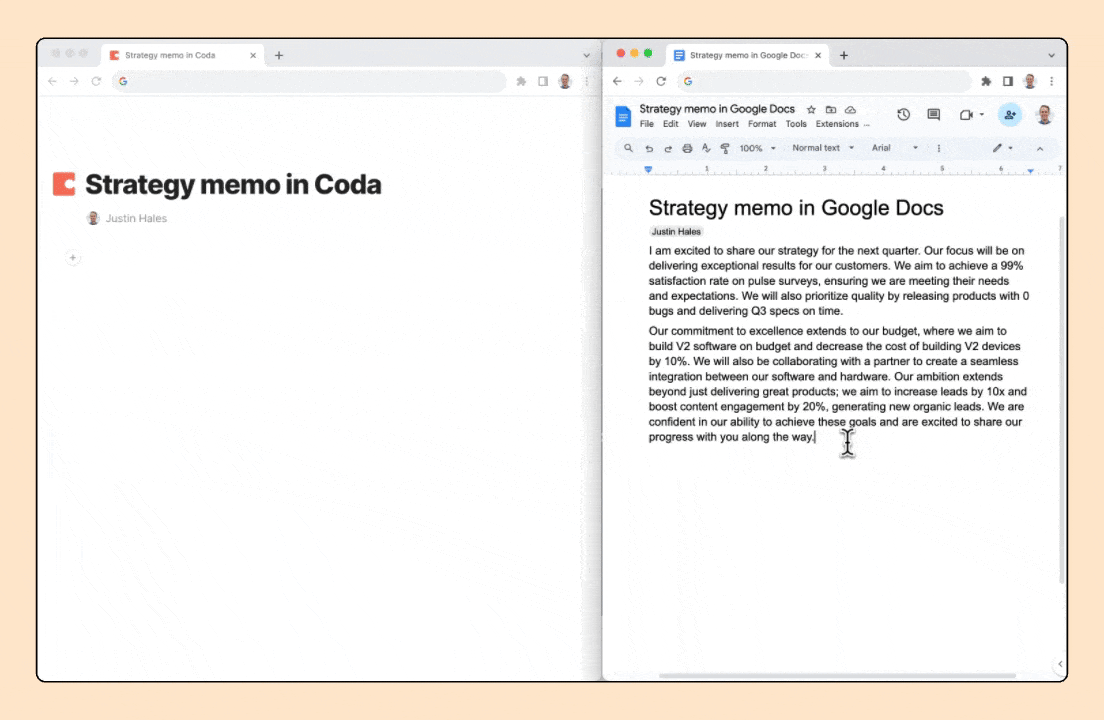This screenshot has height=720, width=1104.
Task: Click the Docs horizontal scrollbar
Action: click(x=837, y=676)
